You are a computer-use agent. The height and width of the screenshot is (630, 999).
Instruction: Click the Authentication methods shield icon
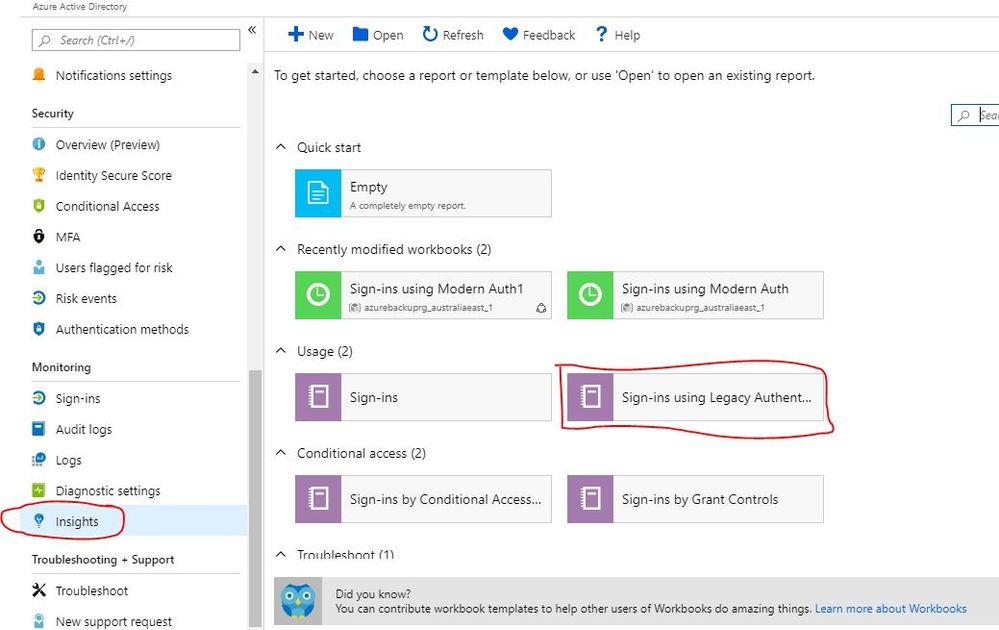39,329
